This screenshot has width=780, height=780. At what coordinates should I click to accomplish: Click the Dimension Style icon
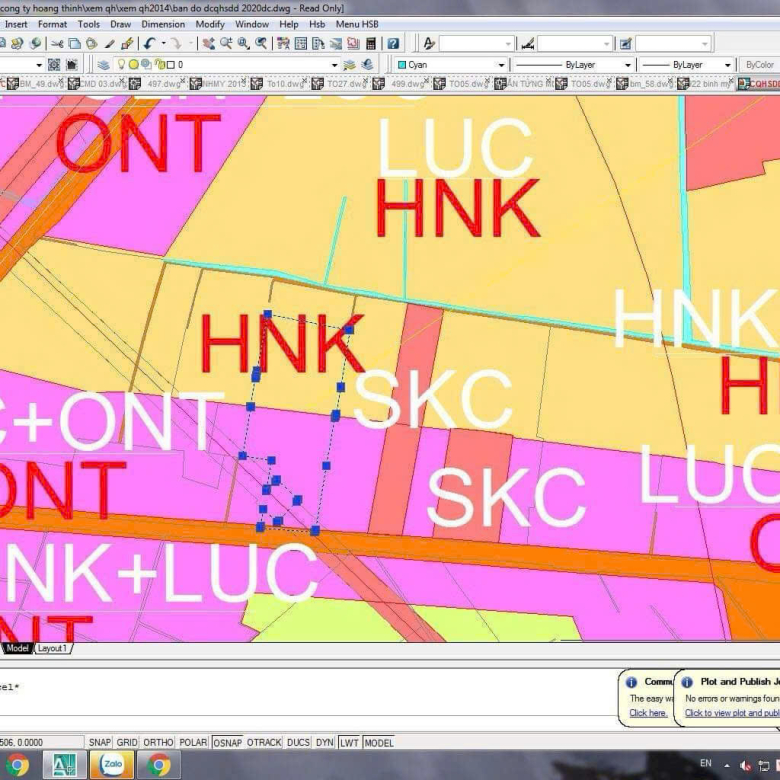coord(528,44)
